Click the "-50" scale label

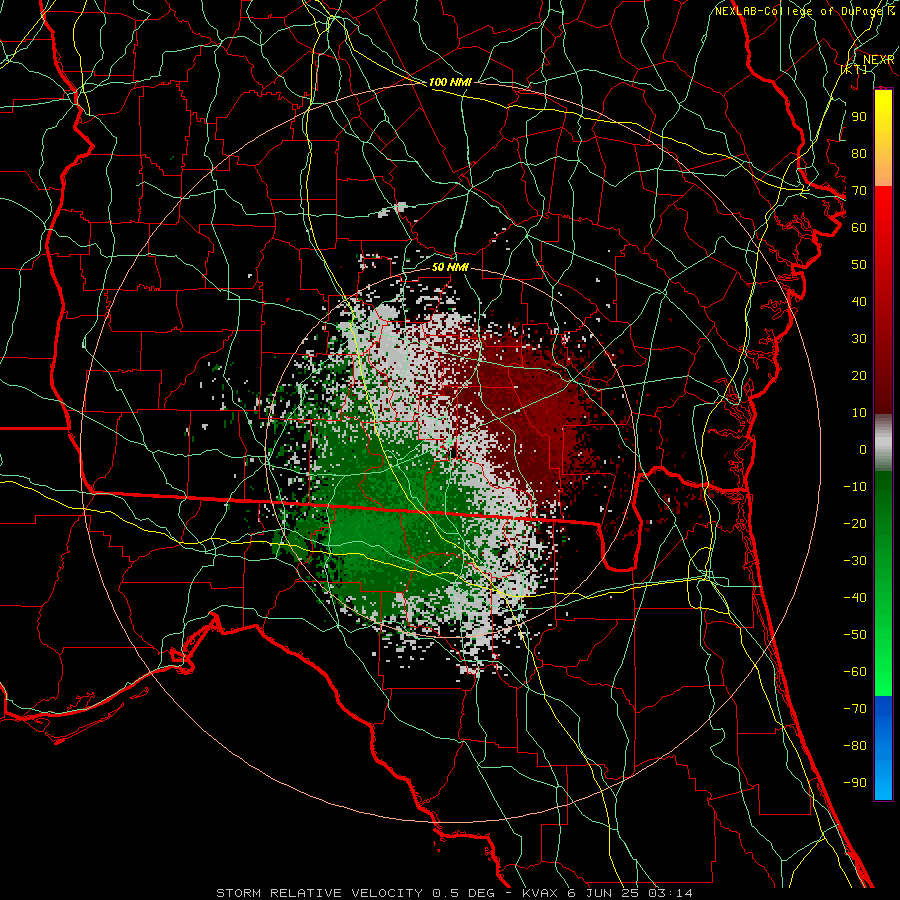coord(855,634)
